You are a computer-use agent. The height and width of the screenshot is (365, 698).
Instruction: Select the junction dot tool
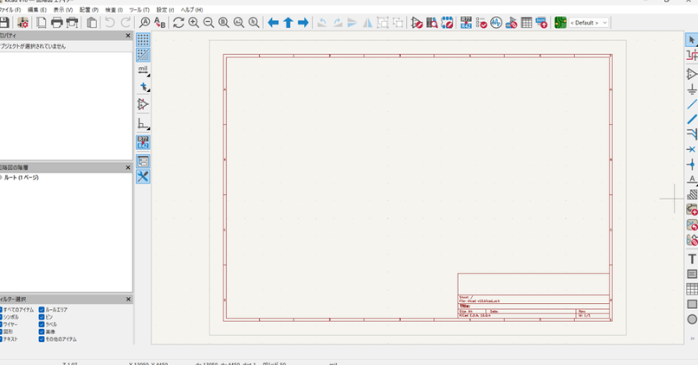pos(691,165)
